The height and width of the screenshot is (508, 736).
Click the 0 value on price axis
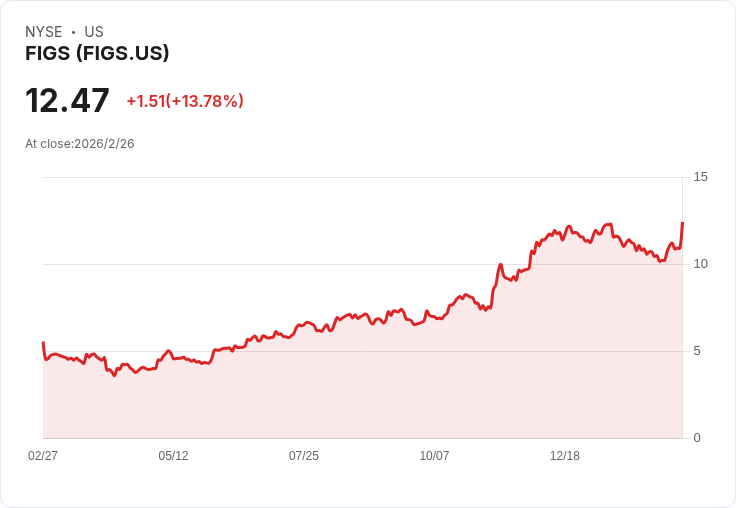click(697, 438)
